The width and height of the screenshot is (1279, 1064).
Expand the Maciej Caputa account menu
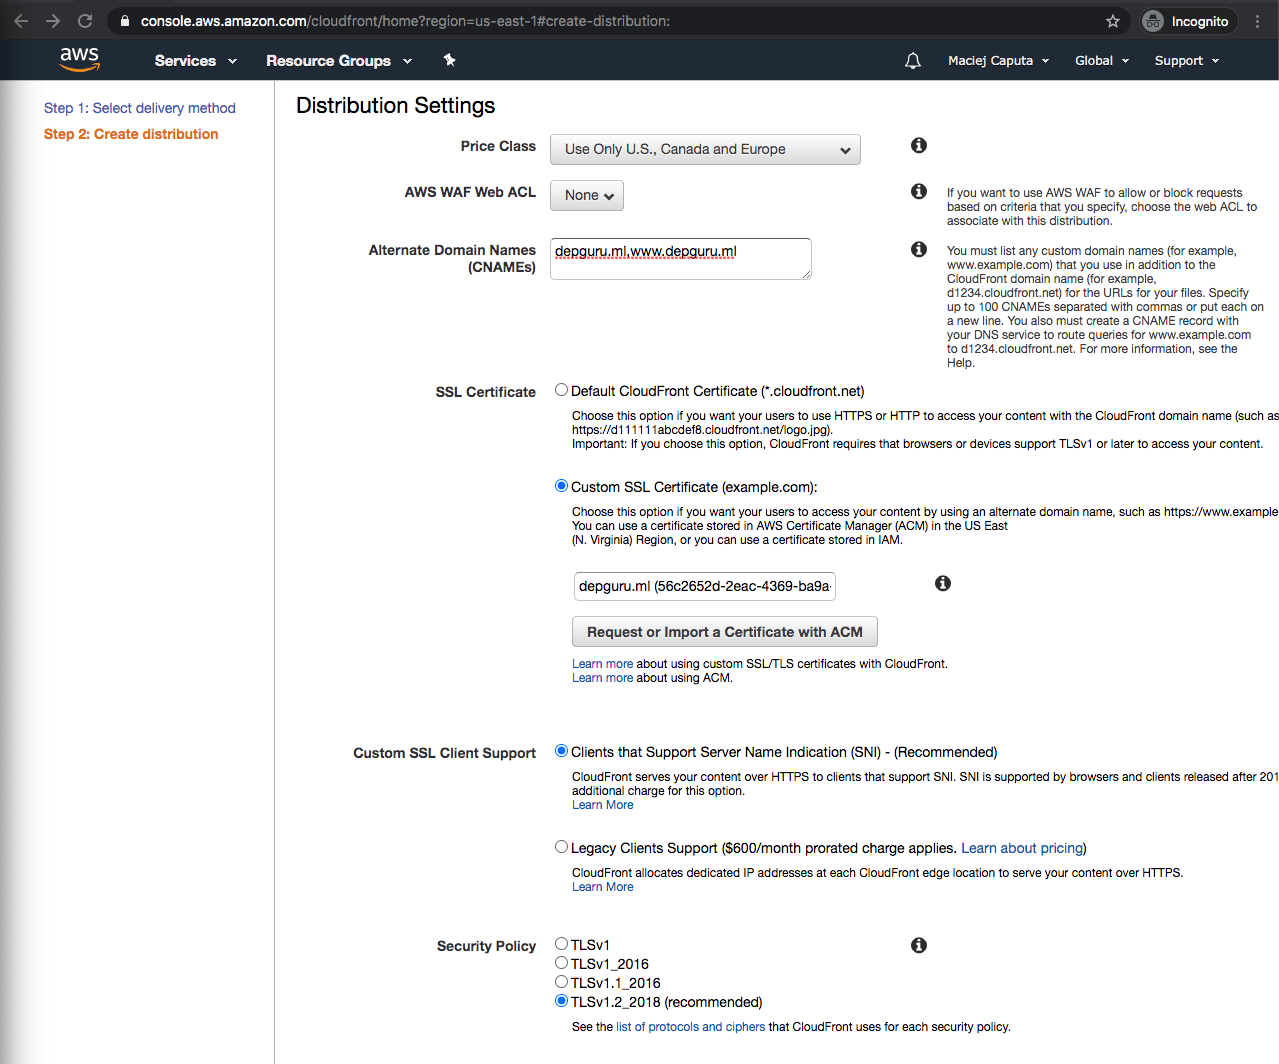(998, 61)
